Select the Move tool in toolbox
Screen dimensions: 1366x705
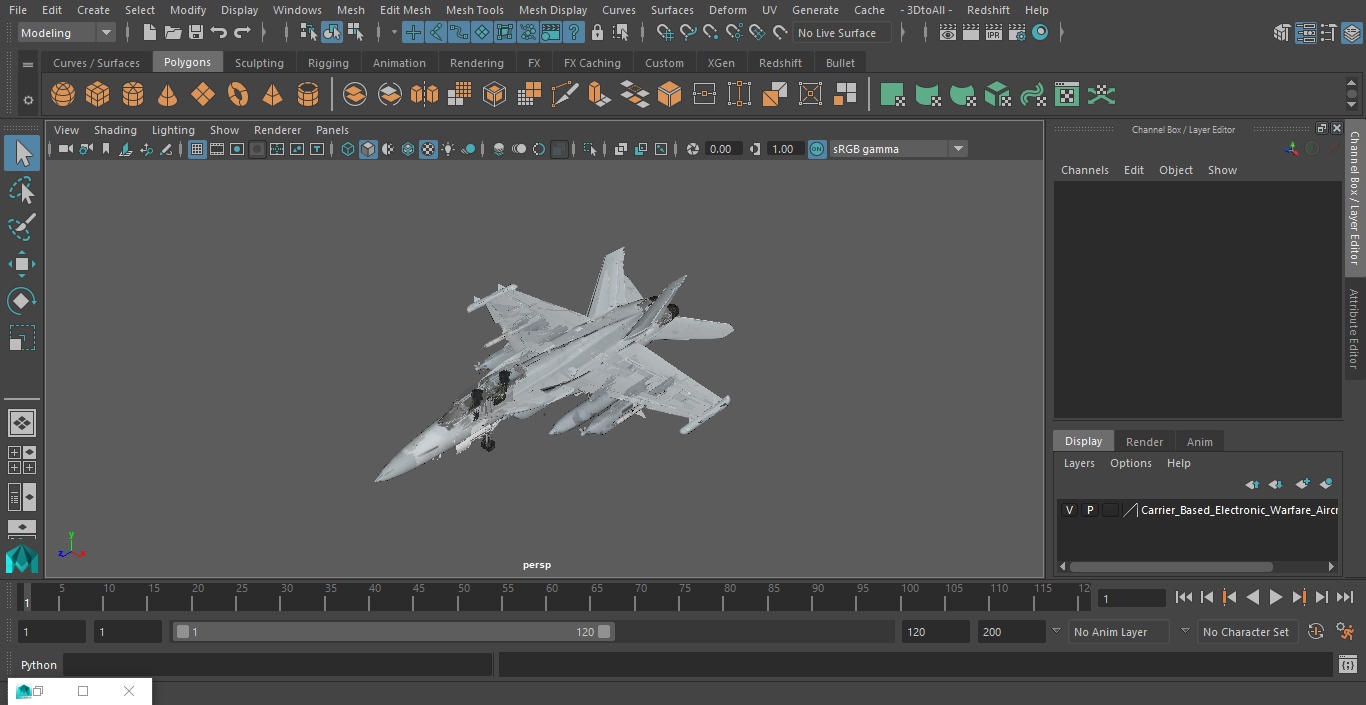[22, 264]
